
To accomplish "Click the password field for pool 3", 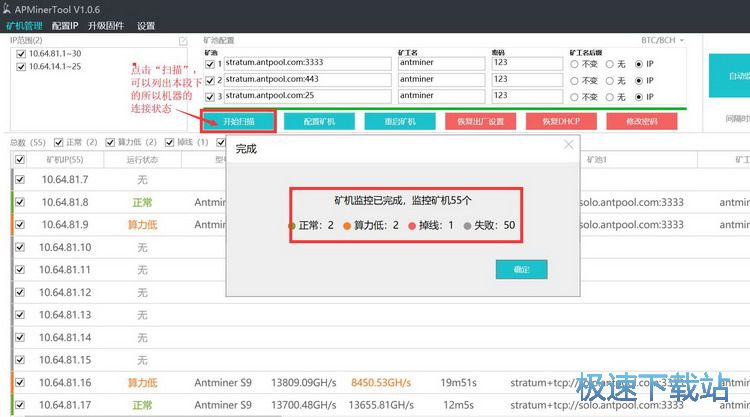I will (x=527, y=96).
